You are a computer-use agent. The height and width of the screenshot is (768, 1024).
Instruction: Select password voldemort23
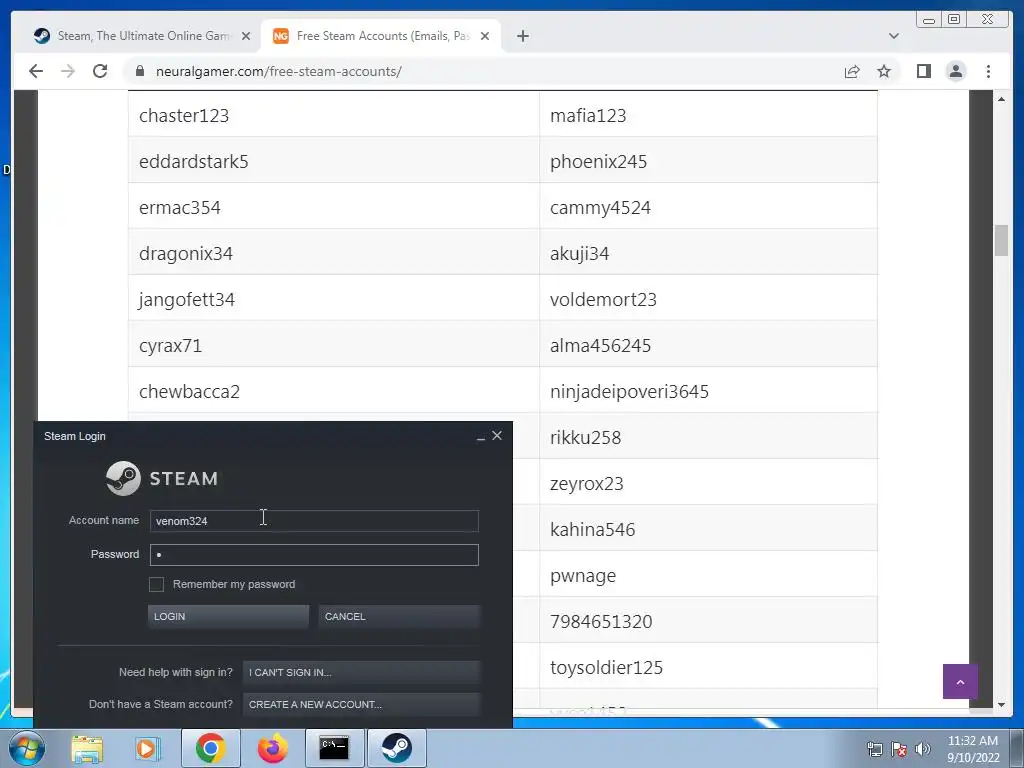(x=603, y=300)
